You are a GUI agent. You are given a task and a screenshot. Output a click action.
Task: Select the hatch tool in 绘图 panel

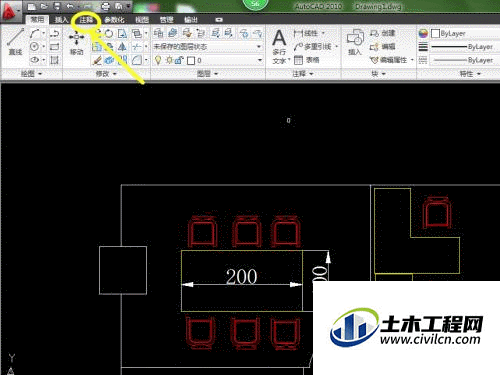click(55, 60)
